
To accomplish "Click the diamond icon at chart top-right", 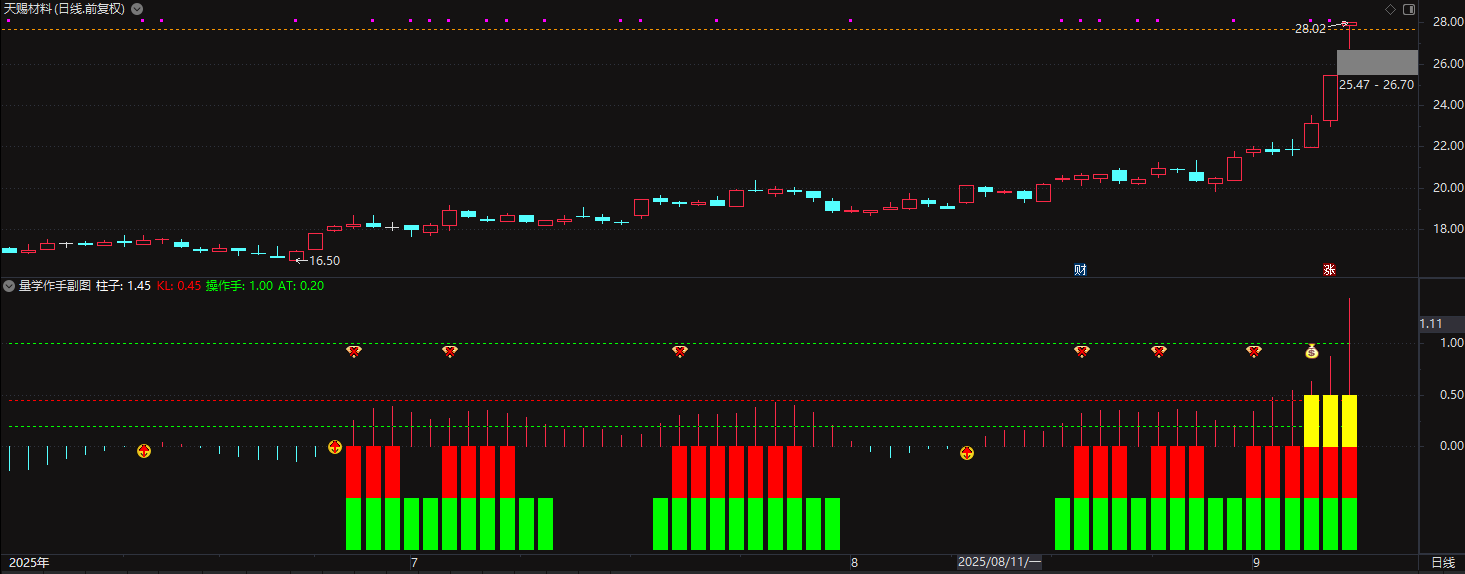I will pos(1390,9).
